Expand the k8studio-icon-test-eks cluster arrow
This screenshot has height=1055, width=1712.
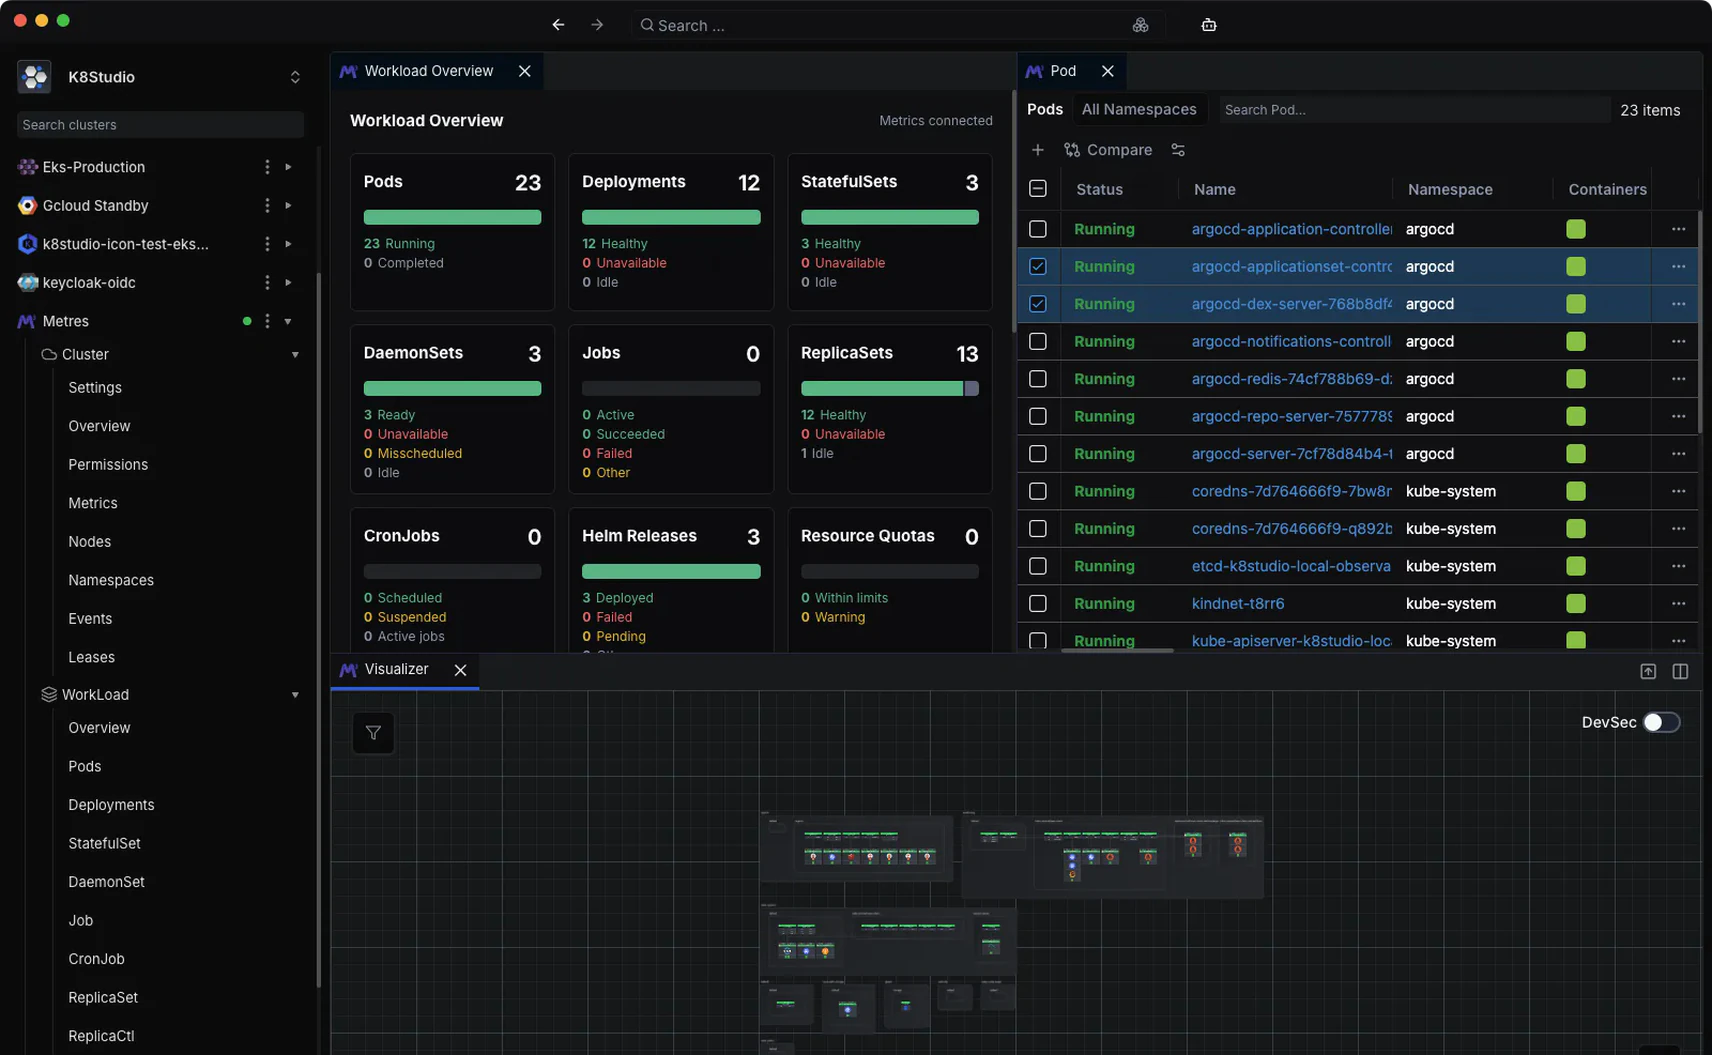pos(288,244)
